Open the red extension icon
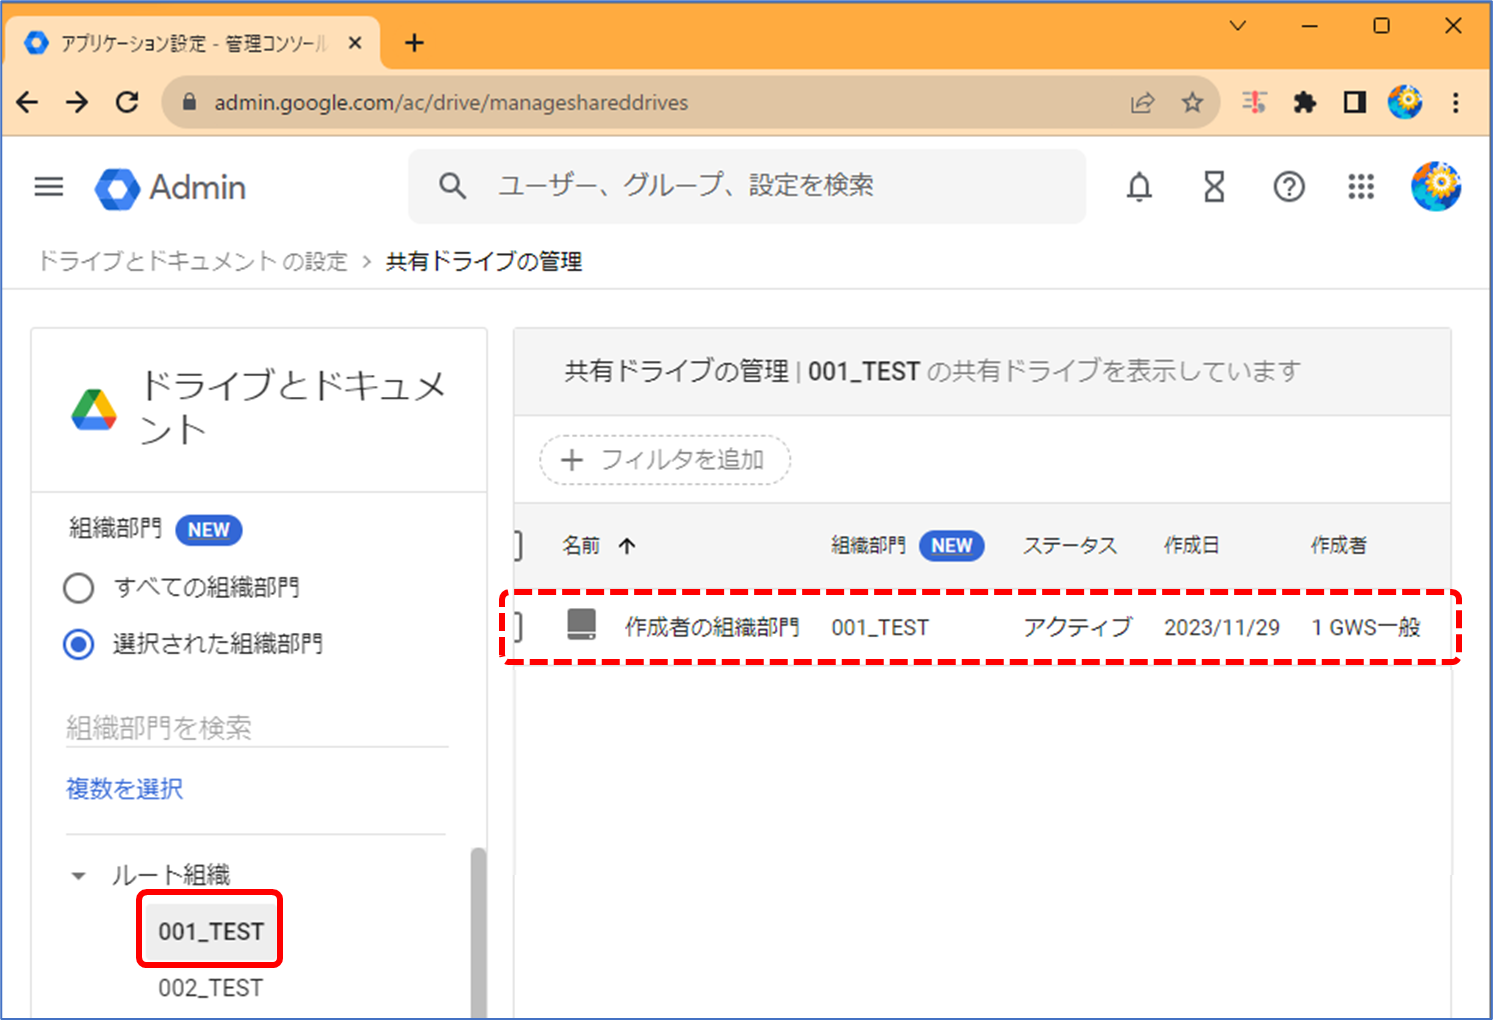The height and width of the screenshot is (1020, 1493). pyautogui.click(x=1254, y=102)
